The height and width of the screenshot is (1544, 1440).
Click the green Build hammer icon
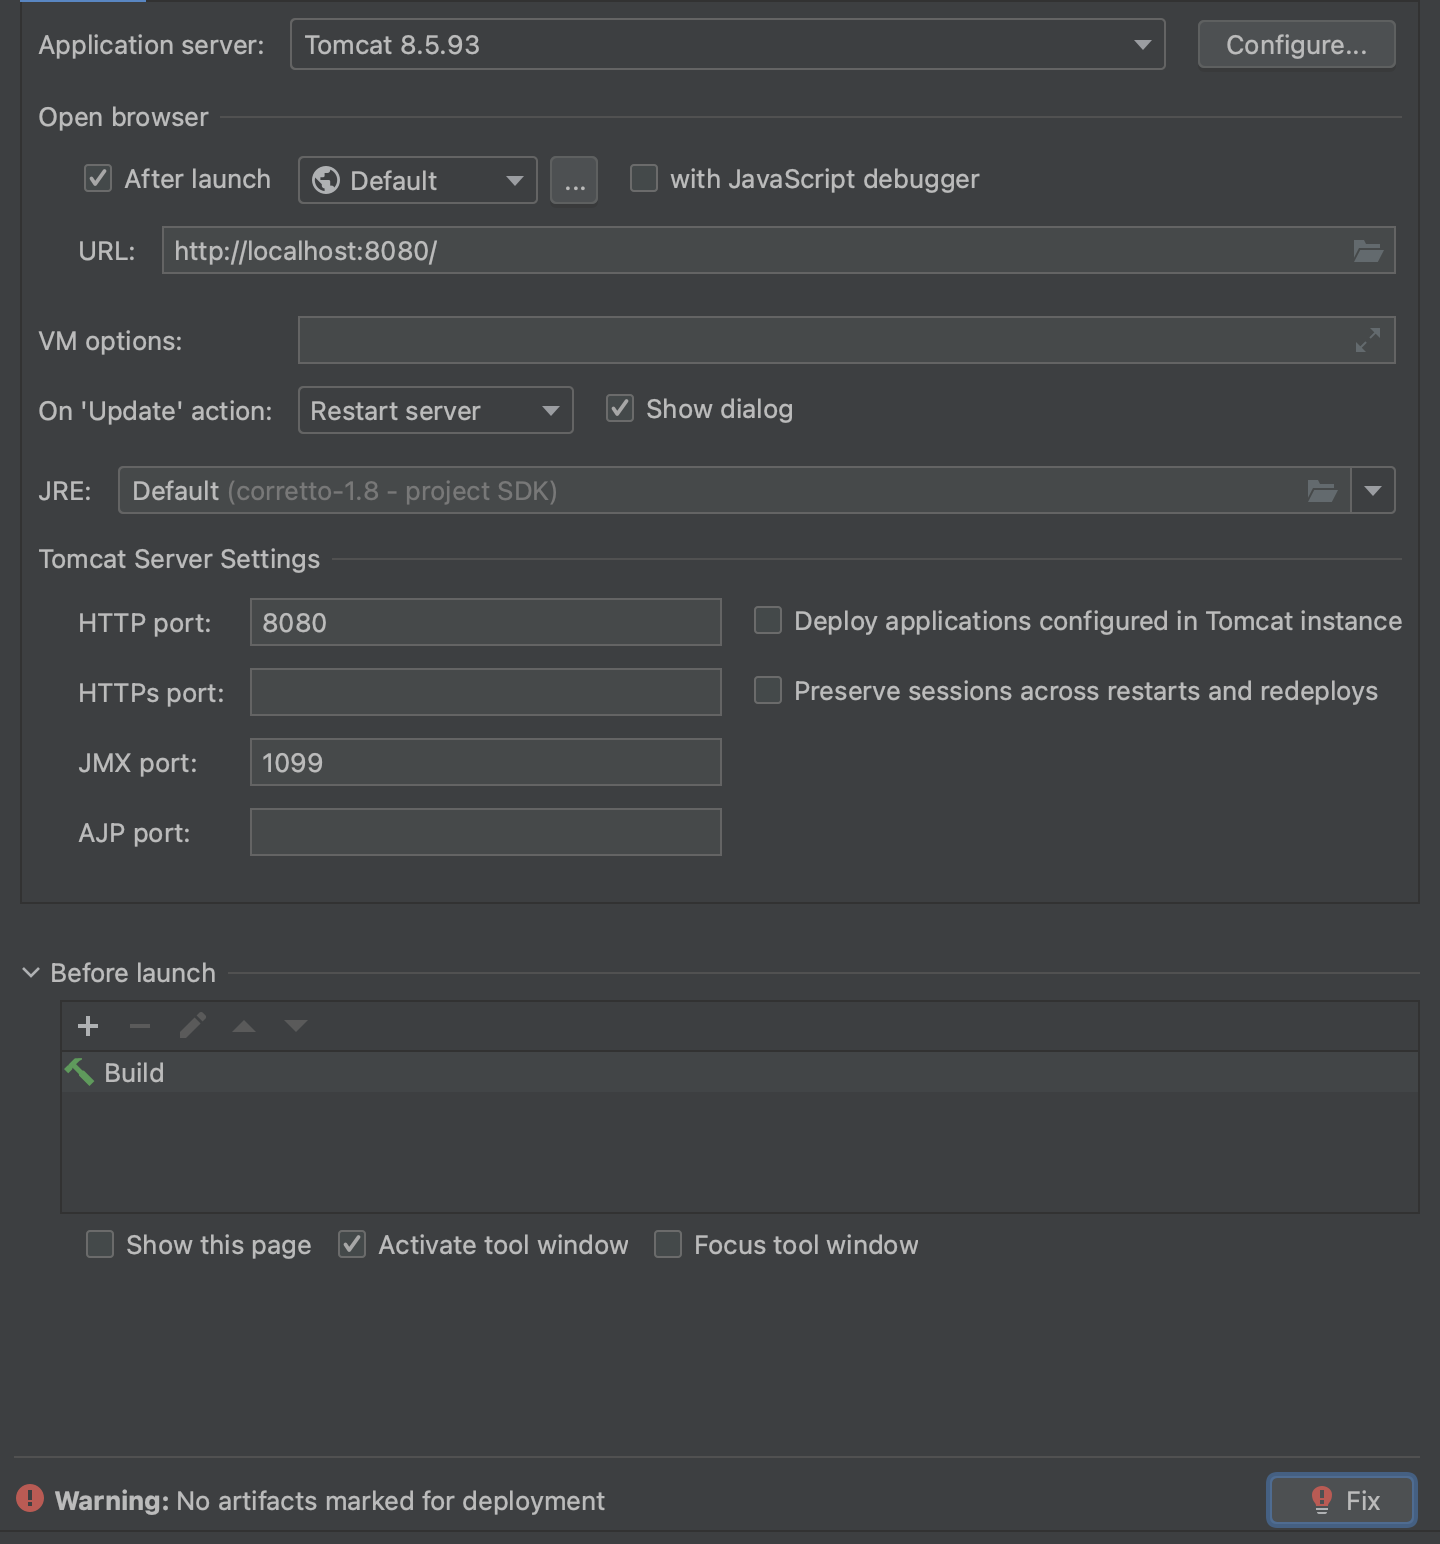click(79, 1072)
